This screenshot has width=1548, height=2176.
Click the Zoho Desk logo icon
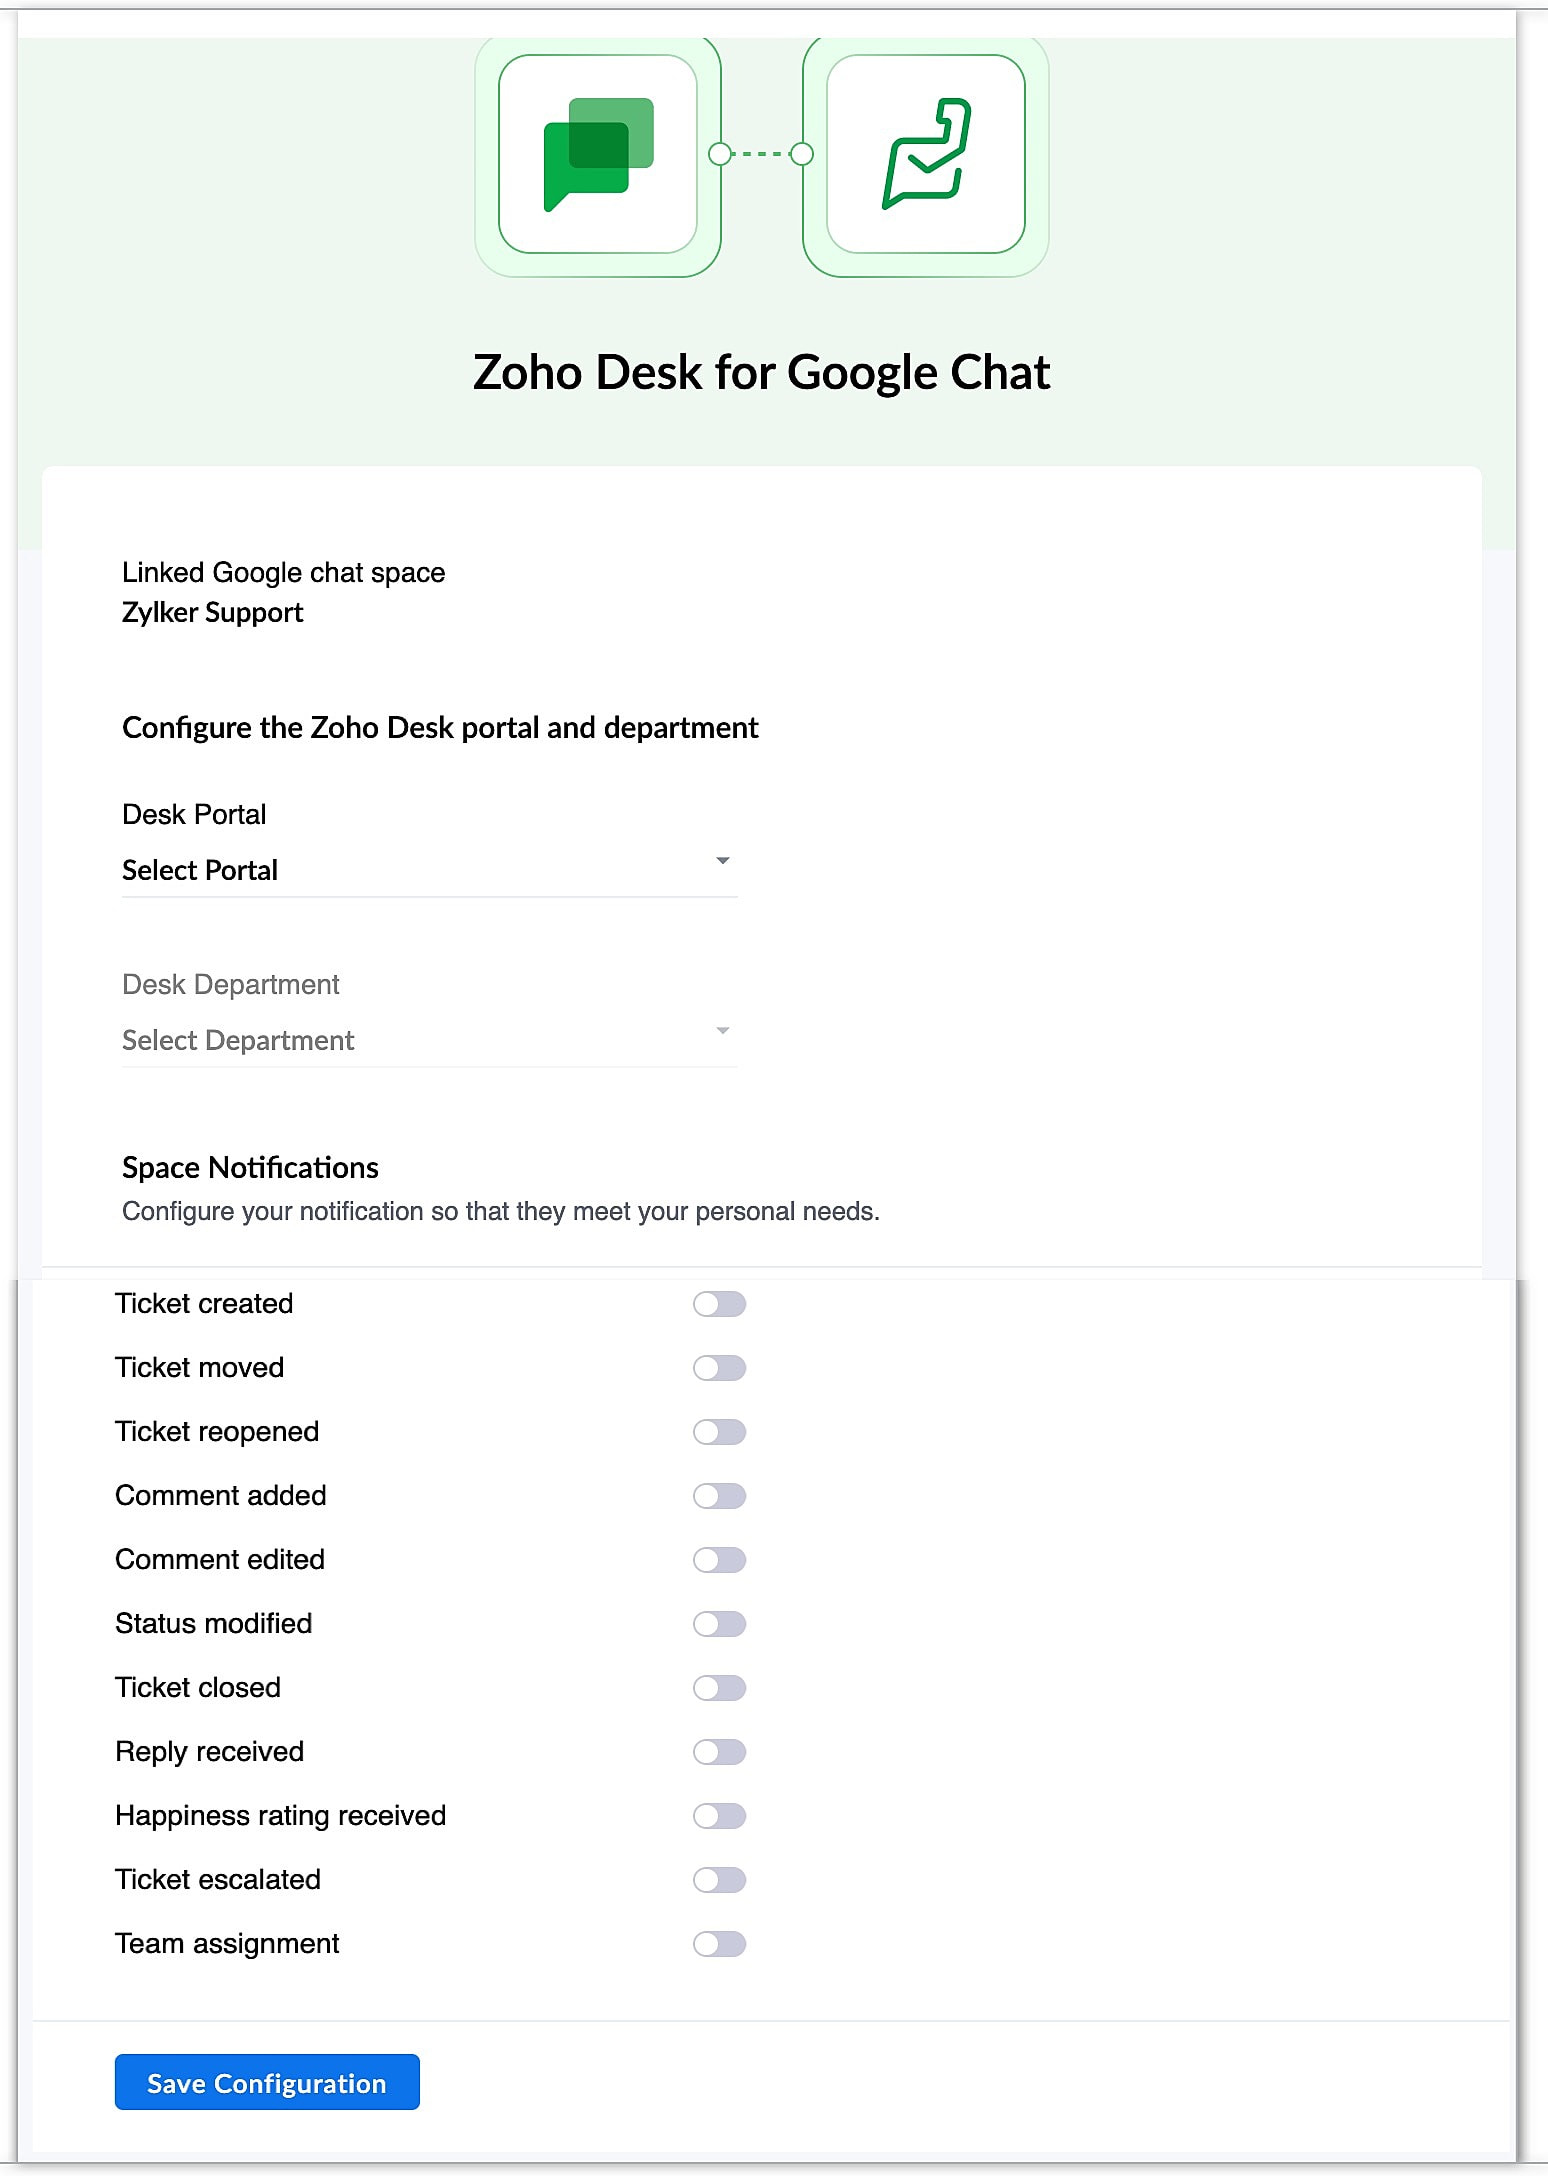(x=926, y=154)
